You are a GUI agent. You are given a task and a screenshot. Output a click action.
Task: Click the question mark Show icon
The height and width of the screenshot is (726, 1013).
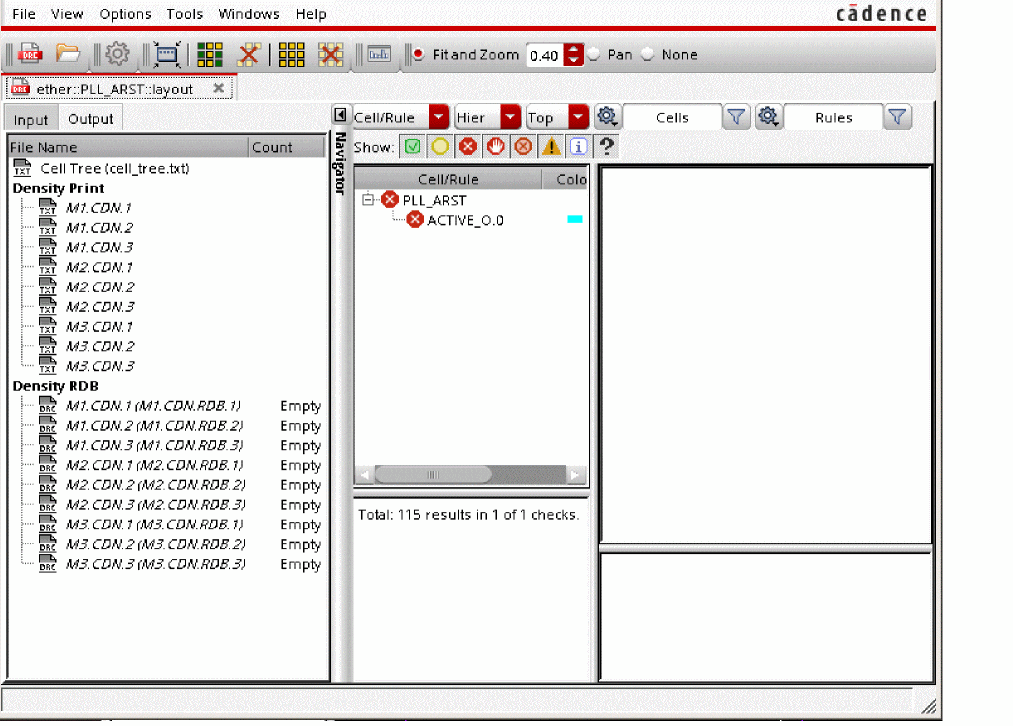coord(605,147)
